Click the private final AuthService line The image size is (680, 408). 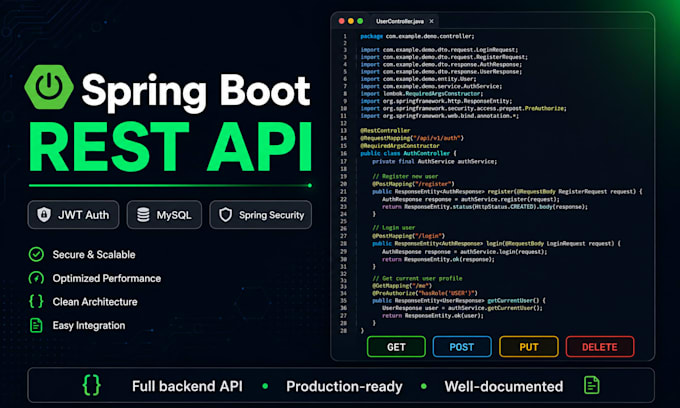435,161
